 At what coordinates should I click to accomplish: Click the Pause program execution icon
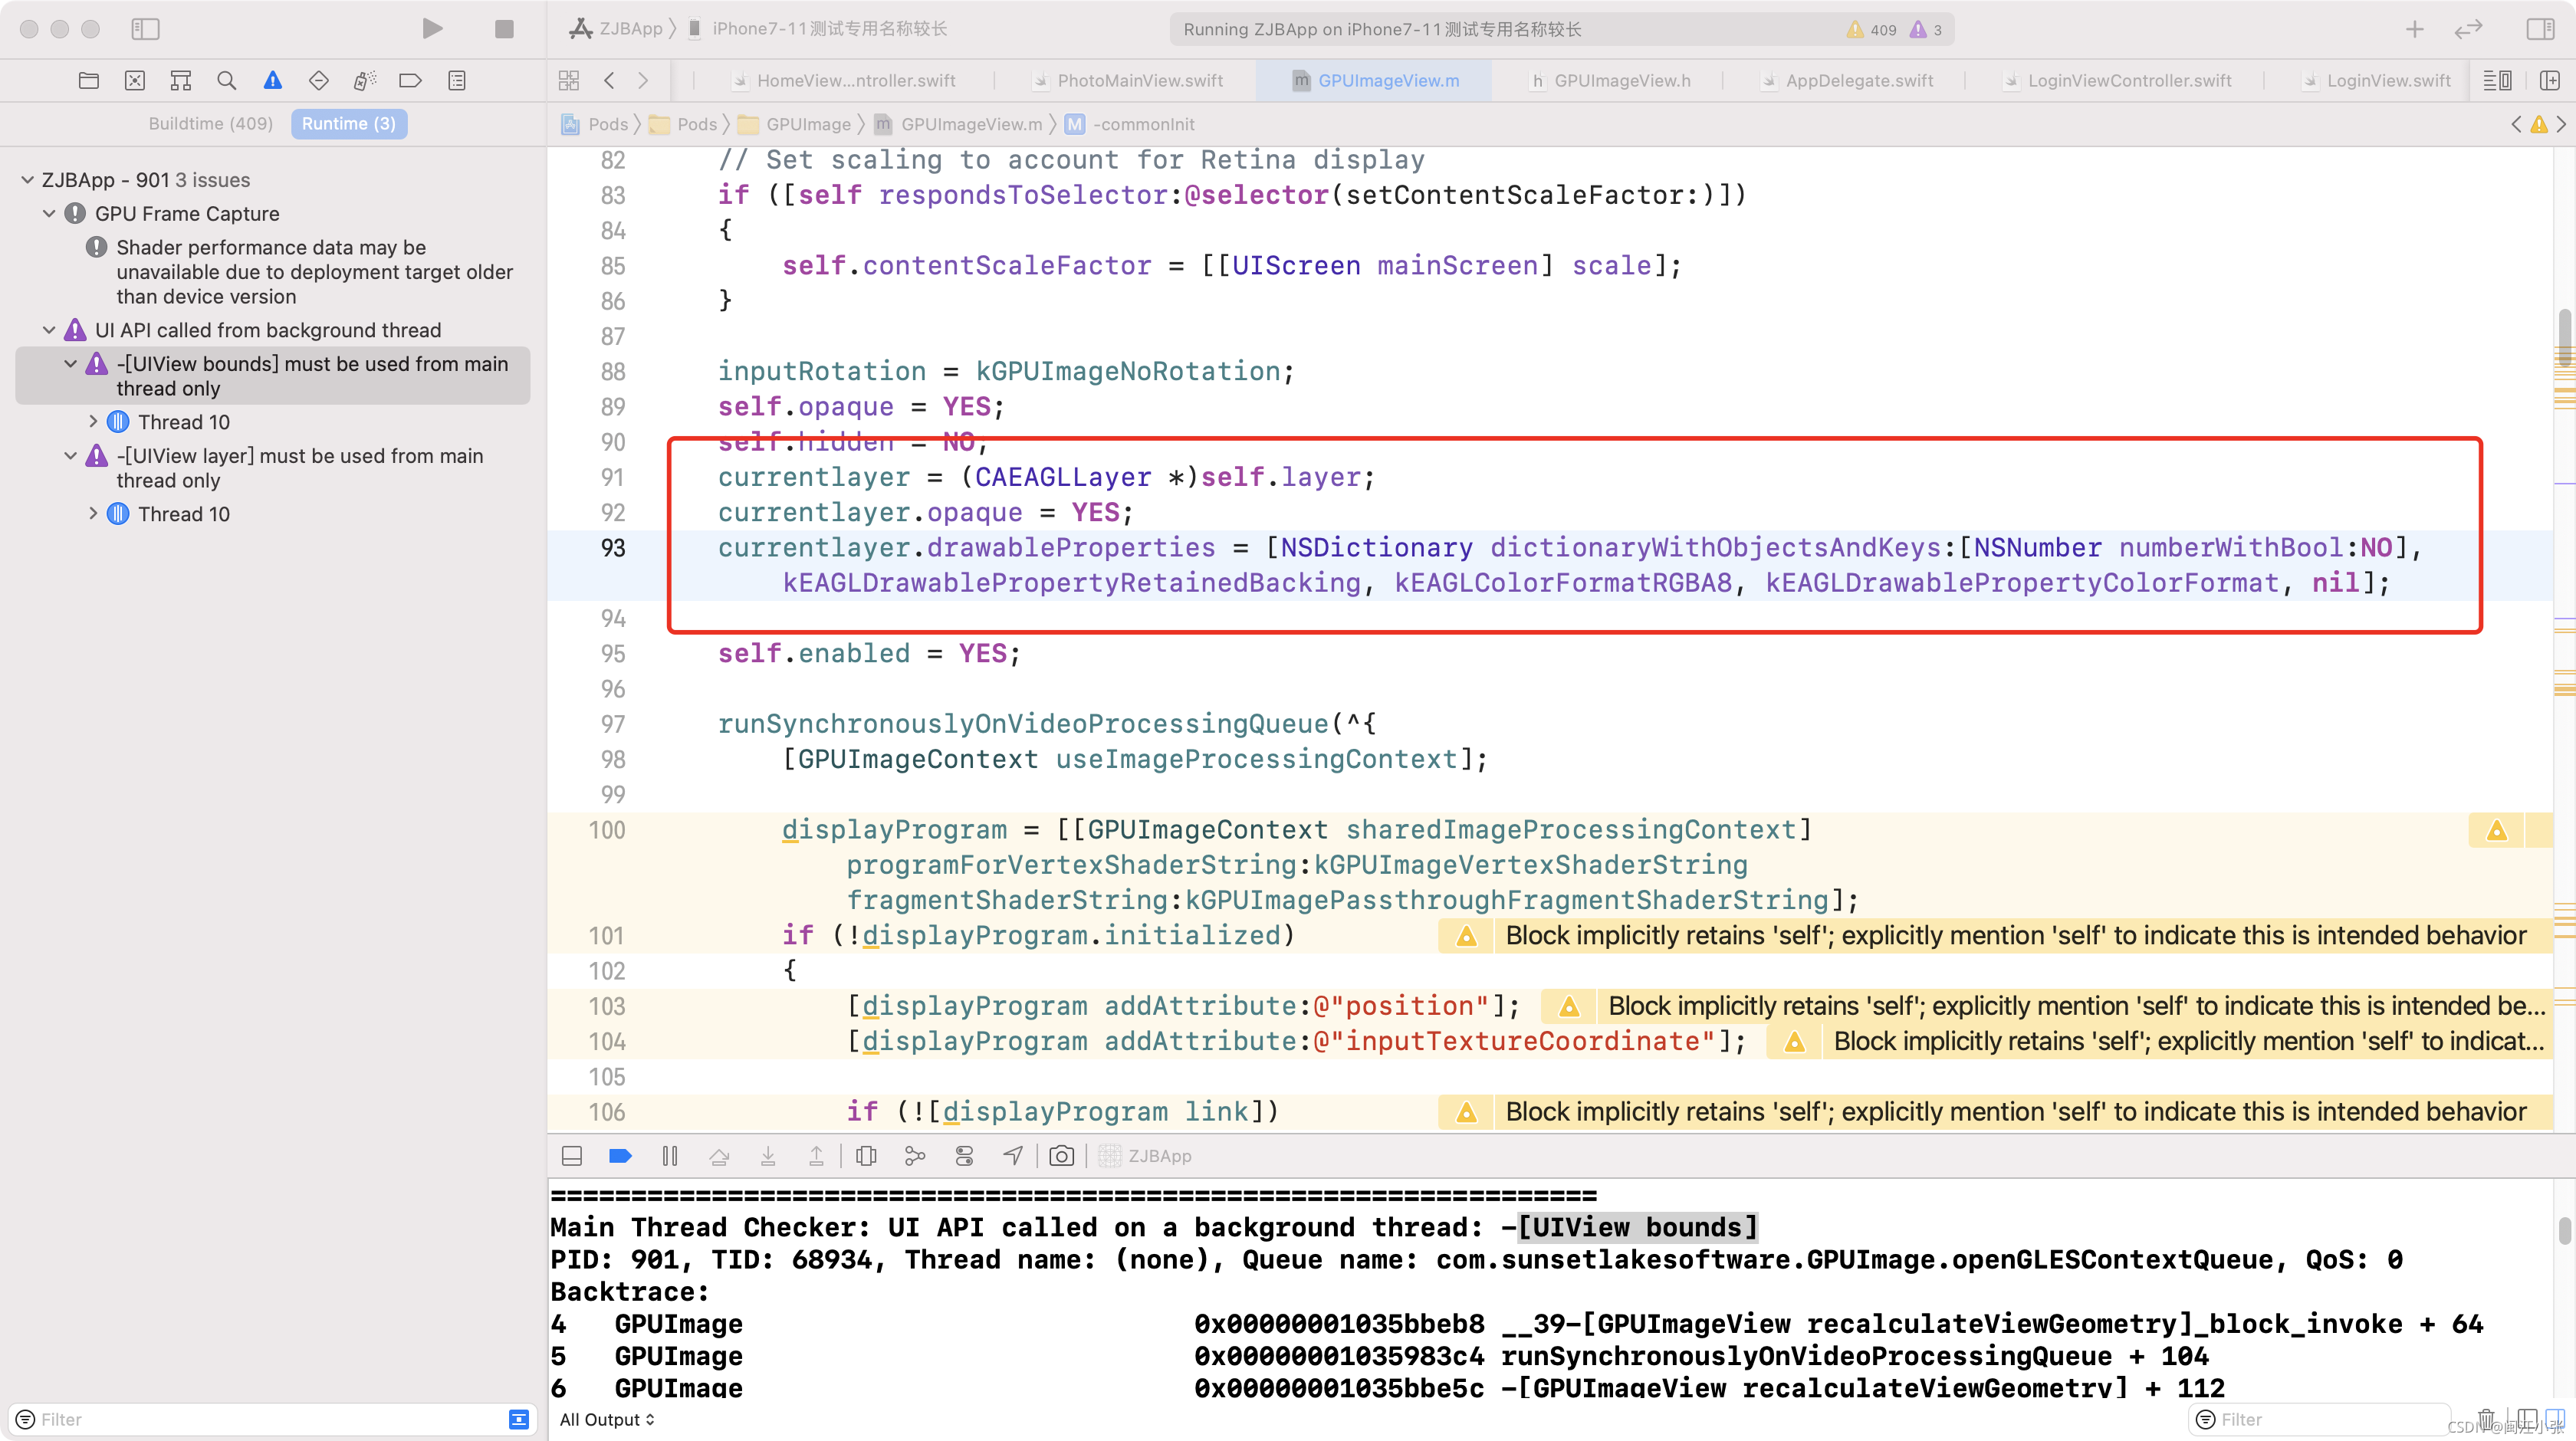click(670, 1156)
